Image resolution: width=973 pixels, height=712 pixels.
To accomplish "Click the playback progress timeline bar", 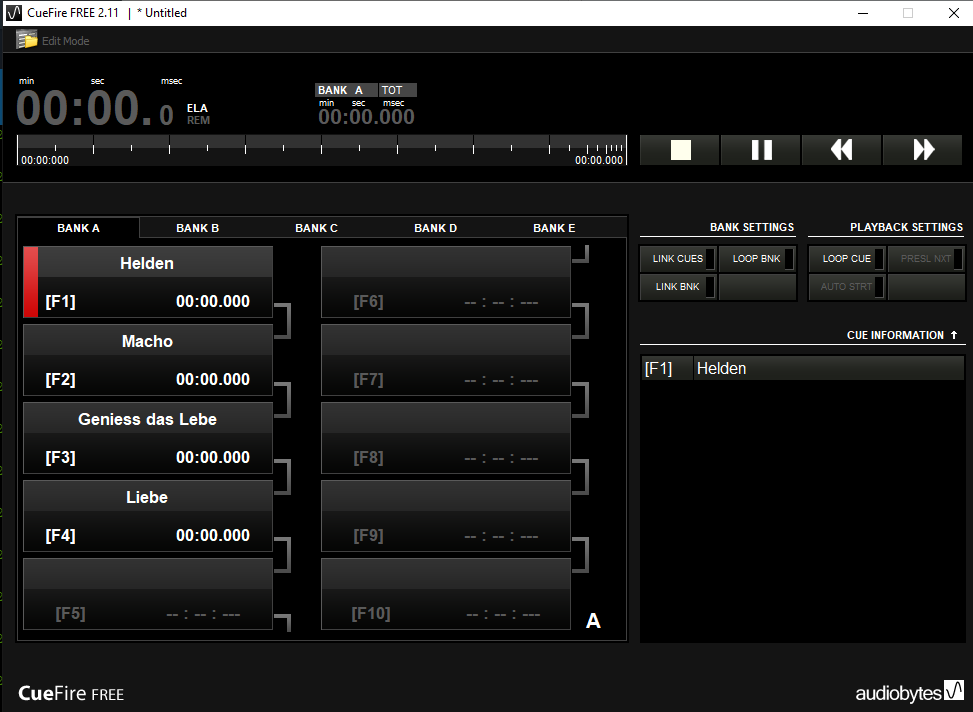I will (321, 150).
